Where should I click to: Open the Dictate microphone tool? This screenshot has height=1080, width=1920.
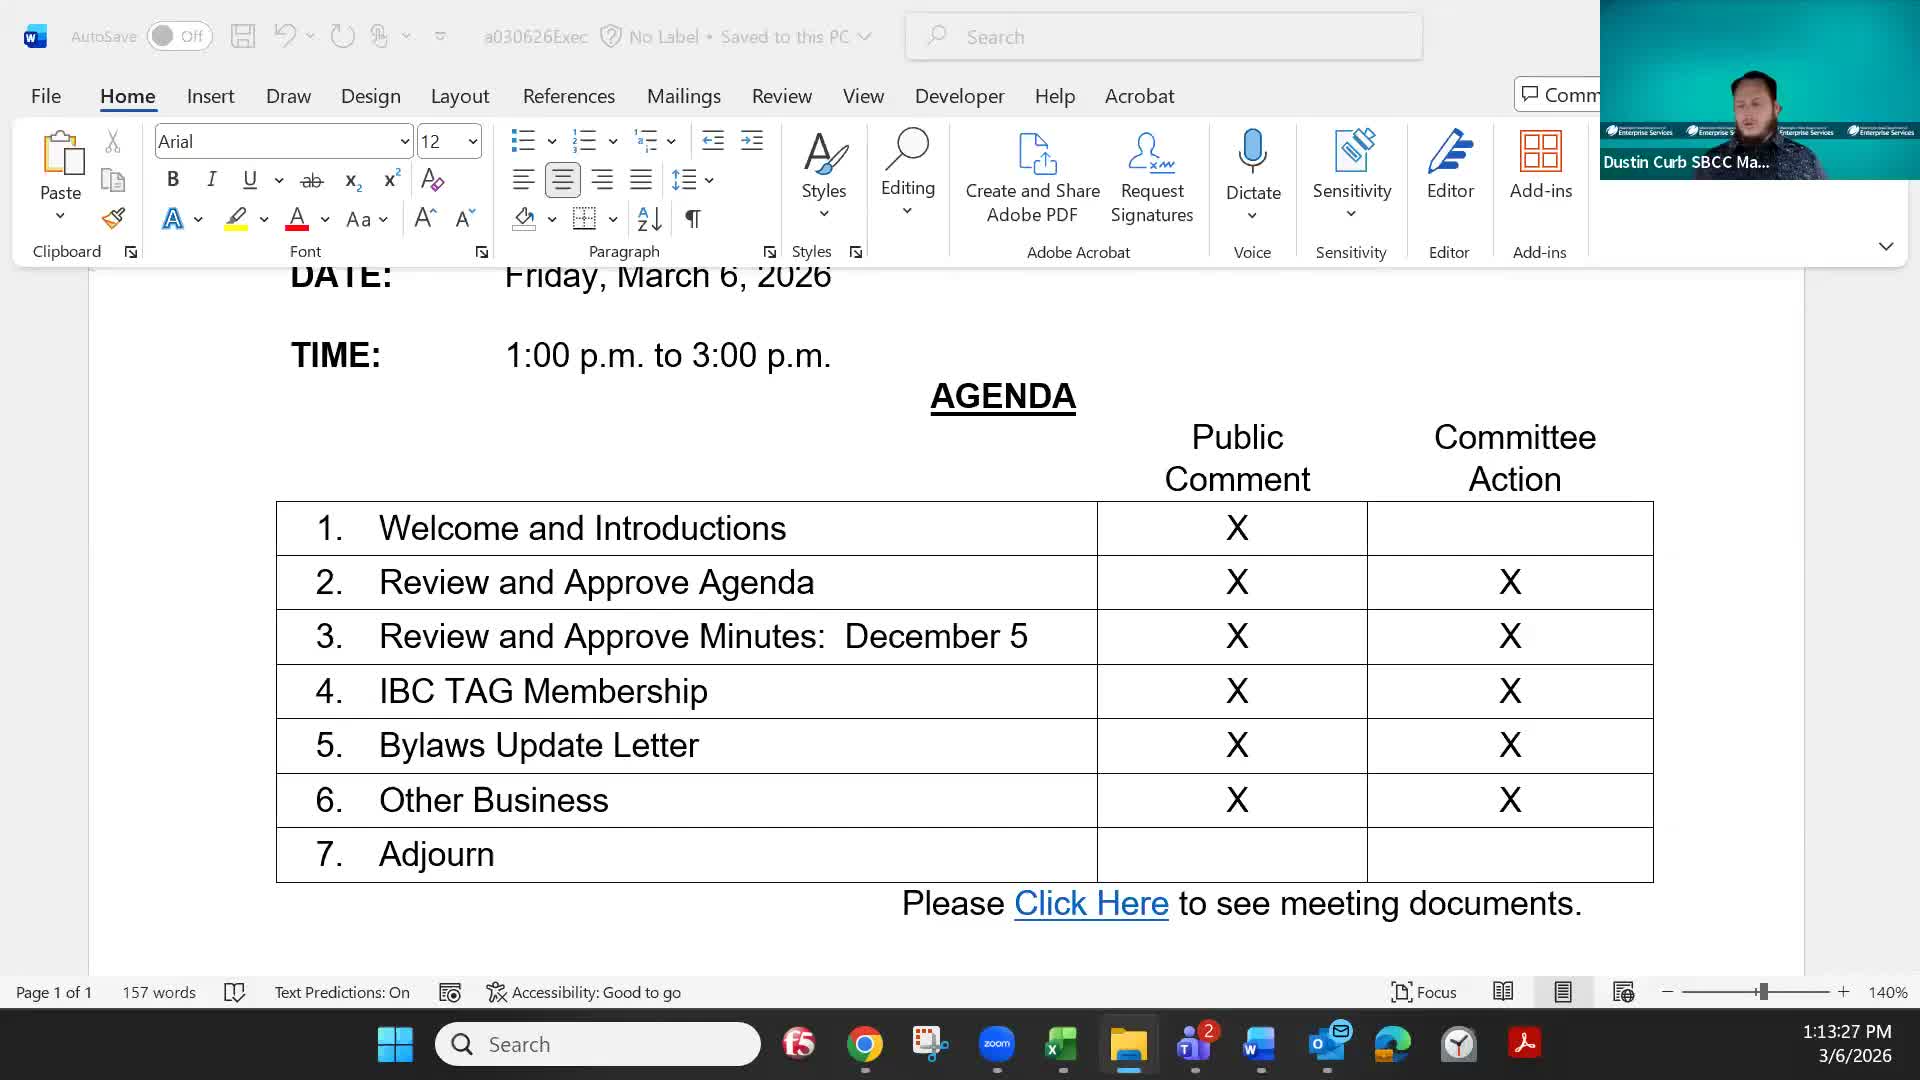click(x=1252, y=152)
